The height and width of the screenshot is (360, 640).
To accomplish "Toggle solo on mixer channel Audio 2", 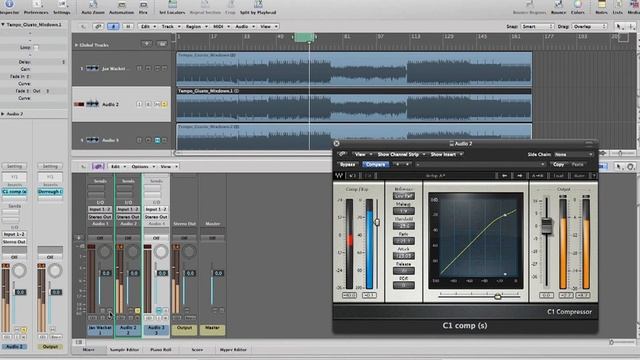I will point(138,311).
